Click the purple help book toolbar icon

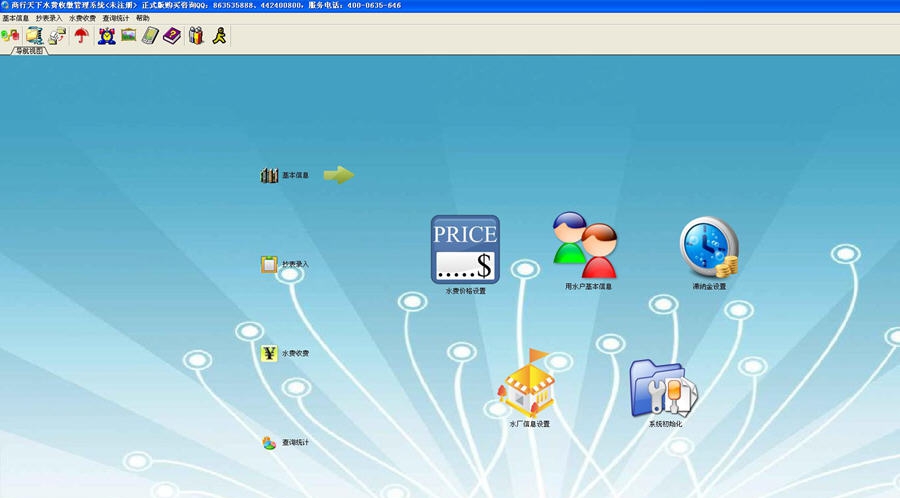coord(172,36)
